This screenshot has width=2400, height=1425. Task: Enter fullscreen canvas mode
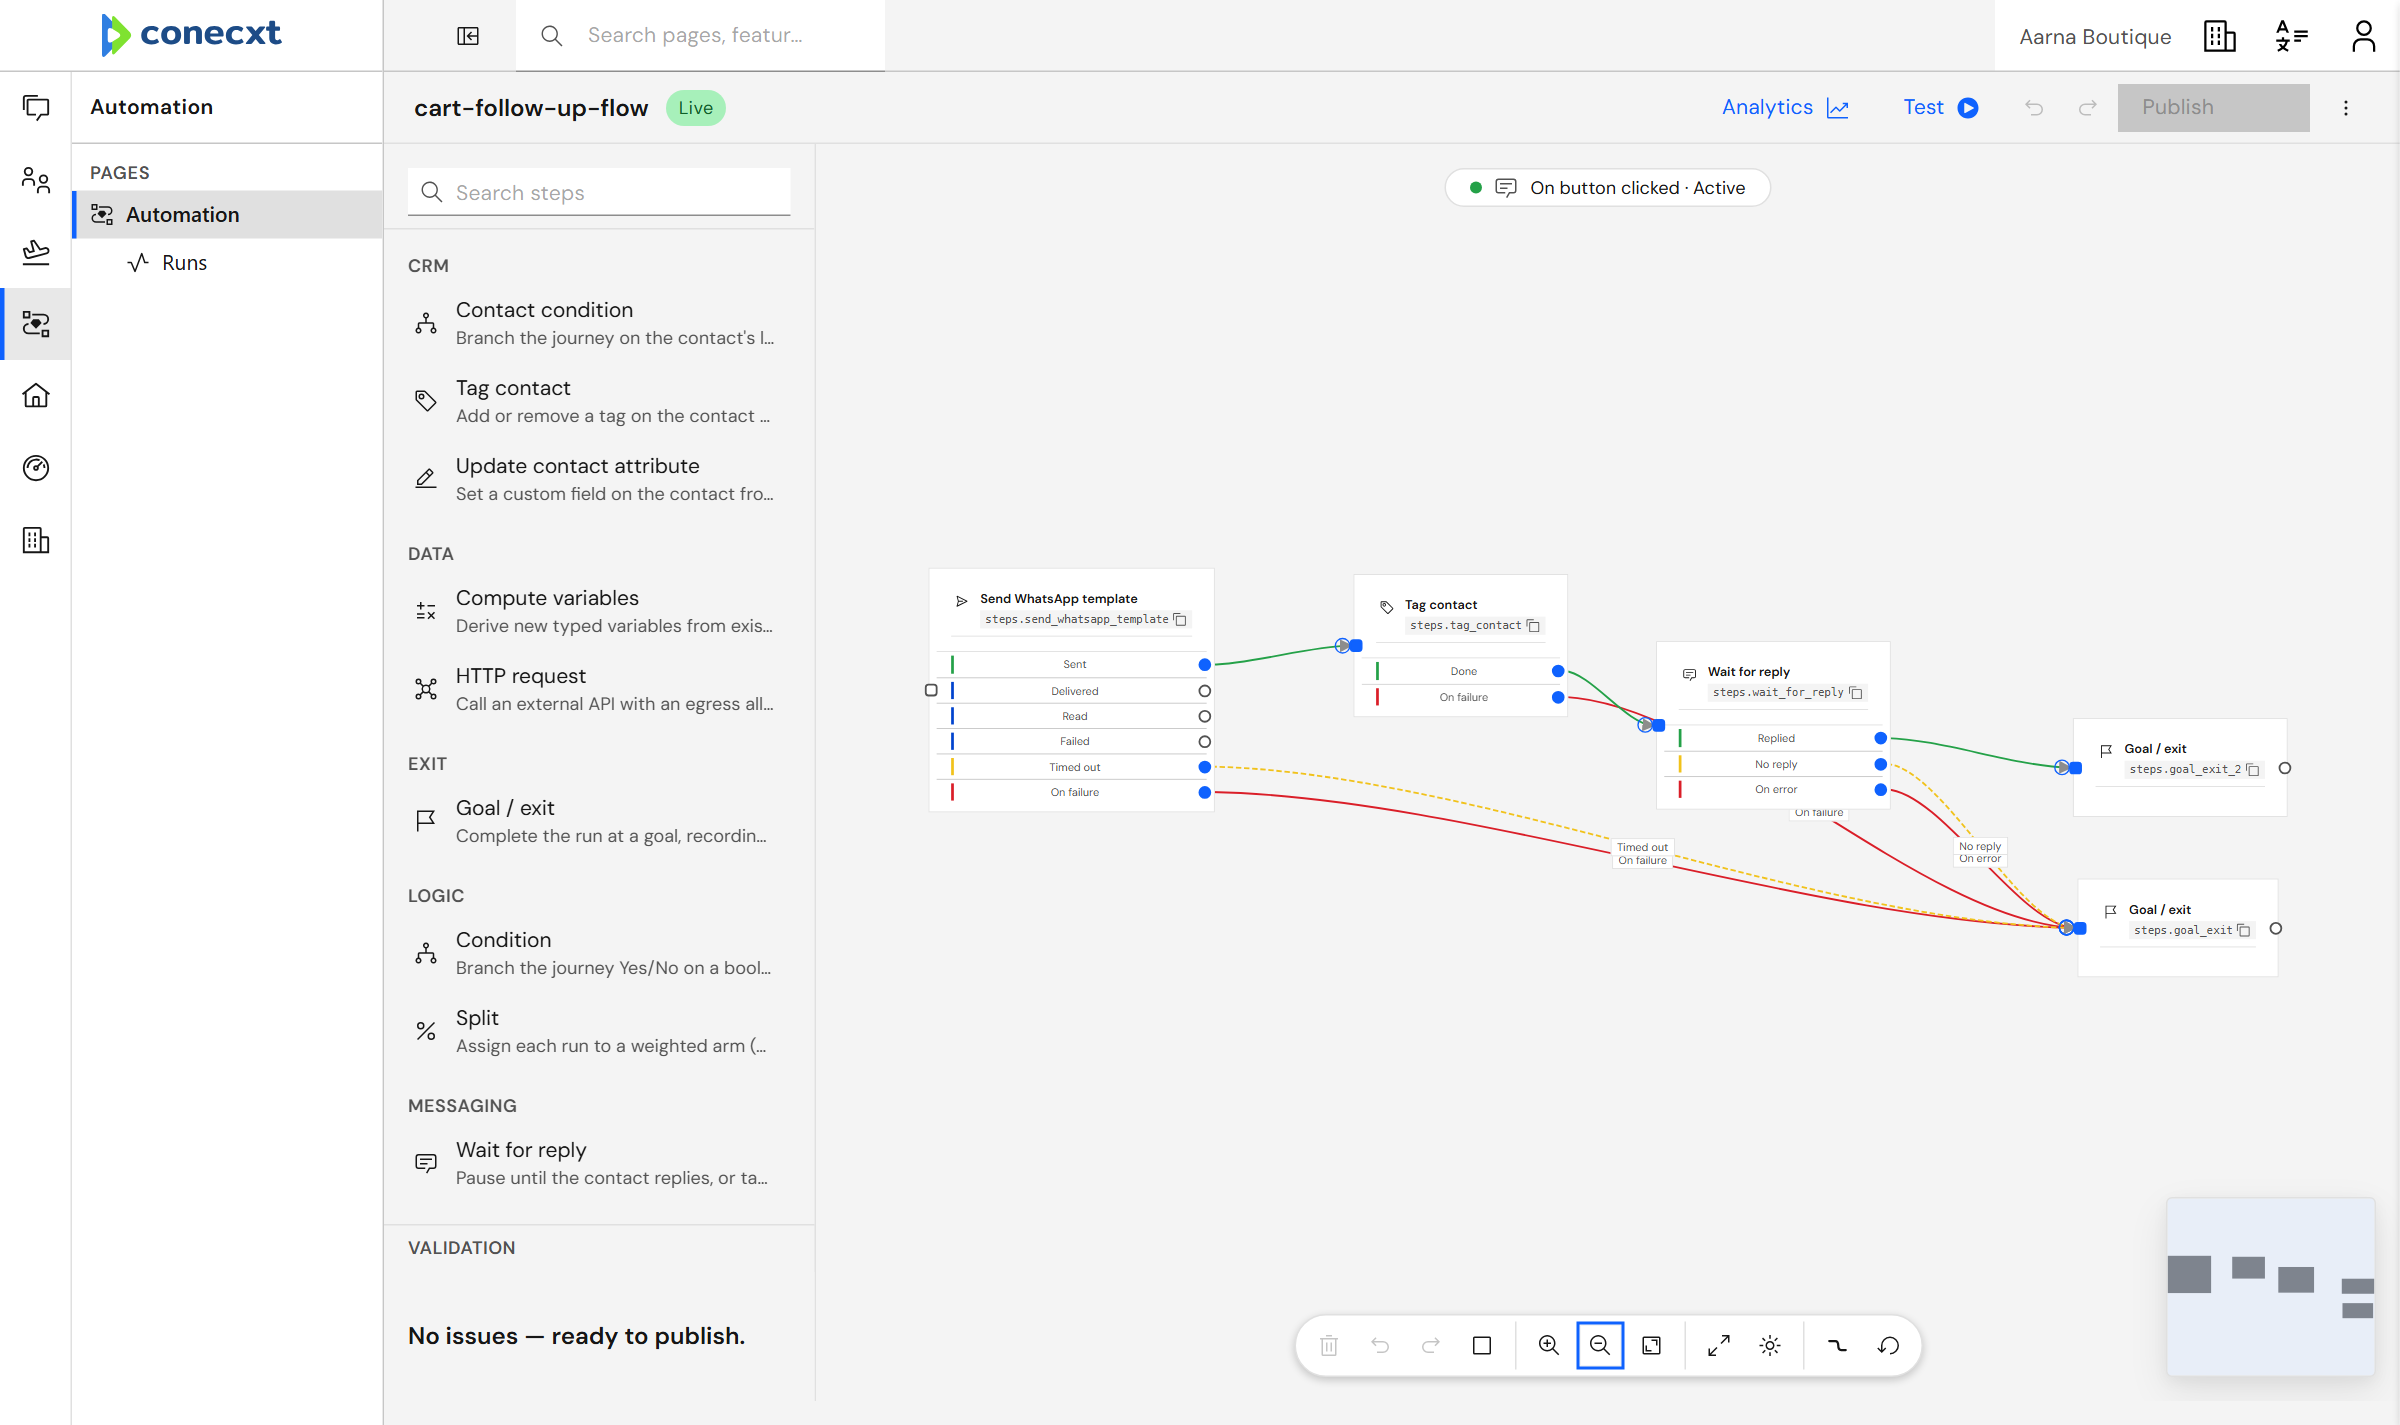click(x=1719, y=1345)
